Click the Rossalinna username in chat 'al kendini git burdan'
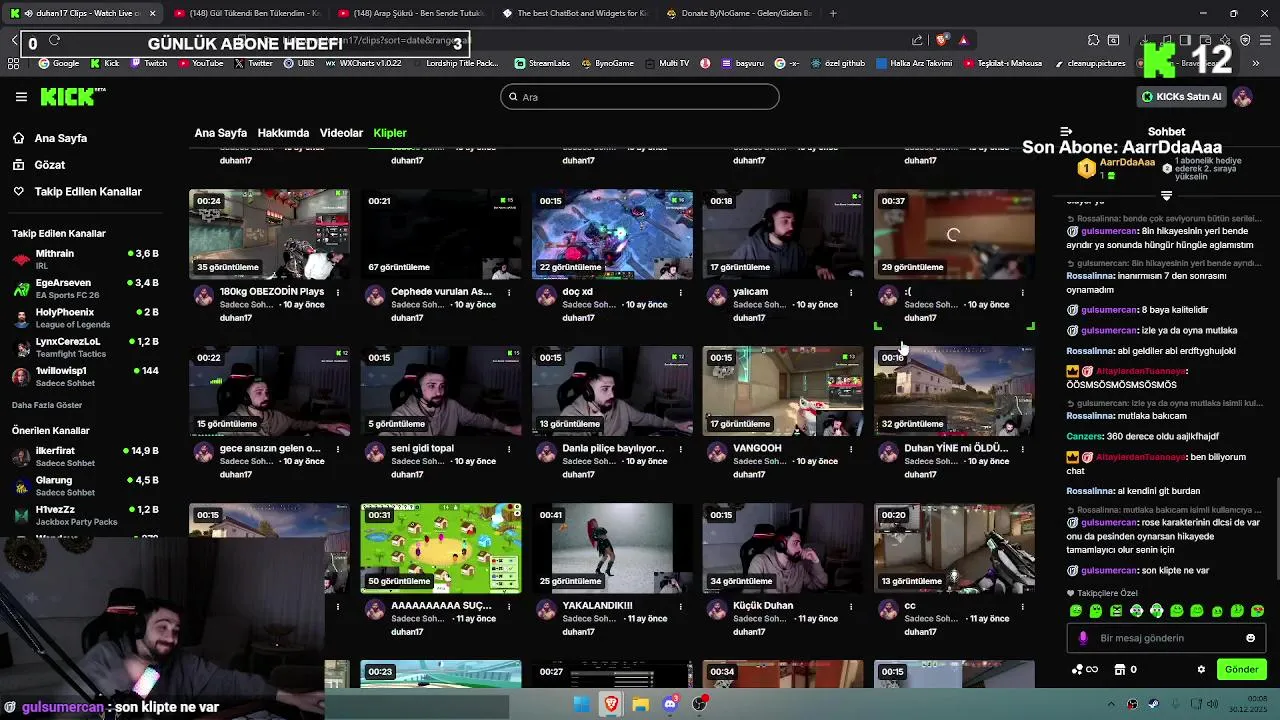The width and height of the screenshot is (1280, 720). click(x=1090, y=491)
